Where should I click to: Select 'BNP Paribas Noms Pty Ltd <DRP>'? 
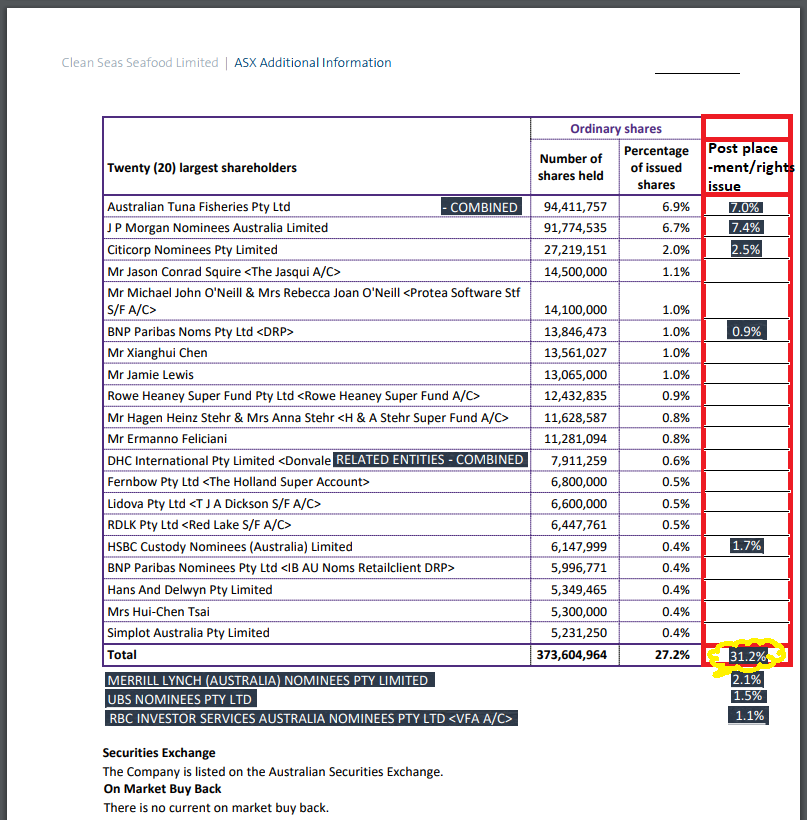(x=200, y=332)
